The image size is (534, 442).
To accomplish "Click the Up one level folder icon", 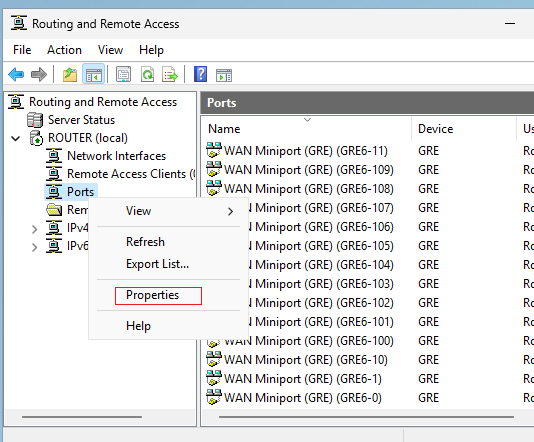I will (x=70, y=75).
